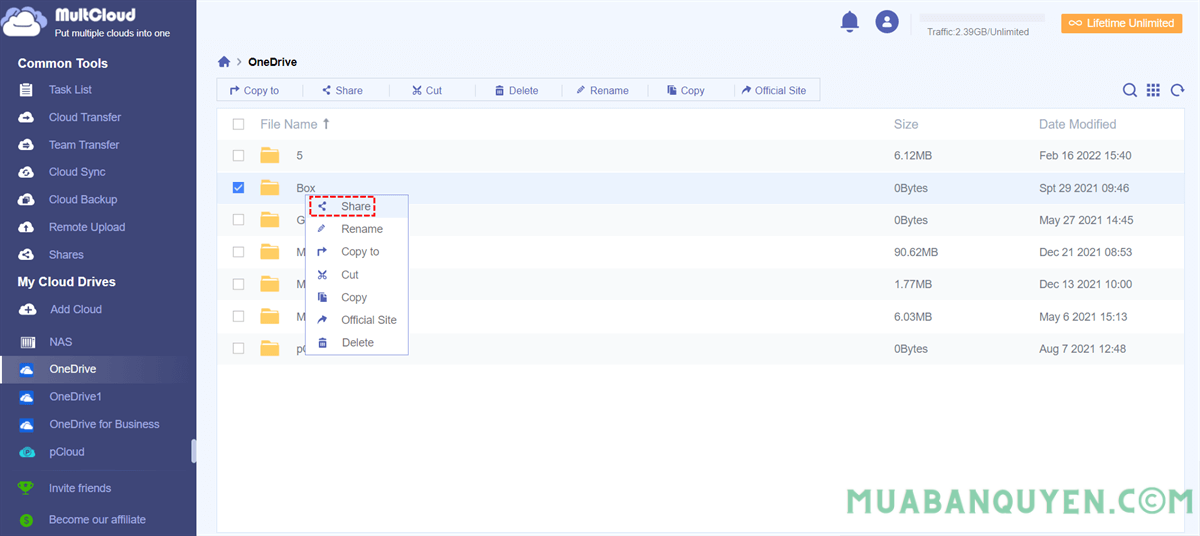The height and width of the screenshot is (536, 1200).
Task: Check the box for the 90.62MB row
Action: click(x=238, y=252)
